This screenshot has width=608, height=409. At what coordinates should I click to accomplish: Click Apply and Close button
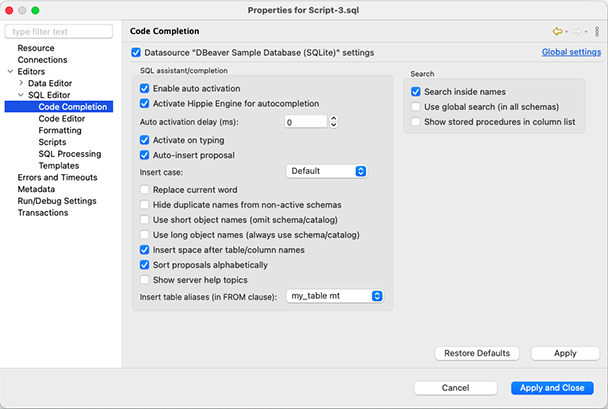(x=552, y=388)
